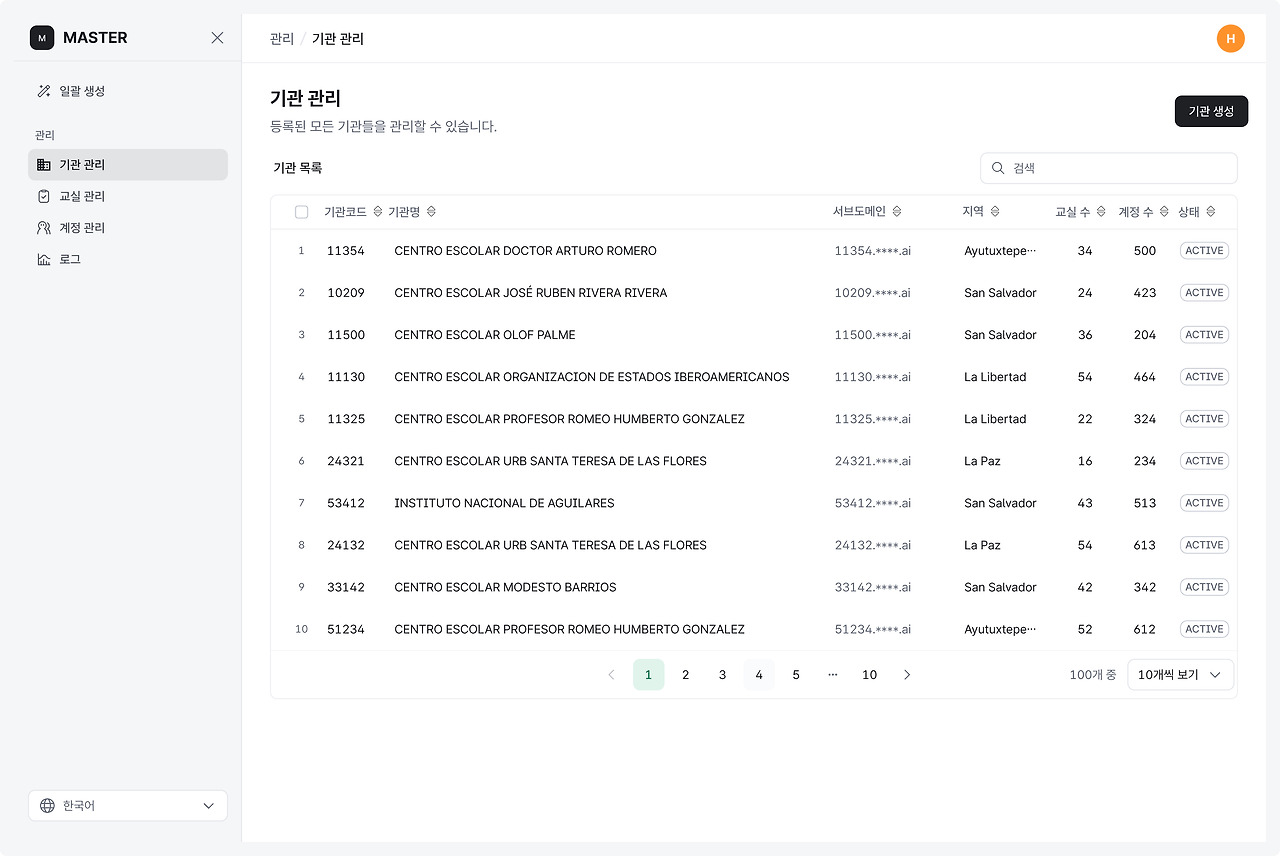Click the 서브도메인 column header label

(860, 212)
